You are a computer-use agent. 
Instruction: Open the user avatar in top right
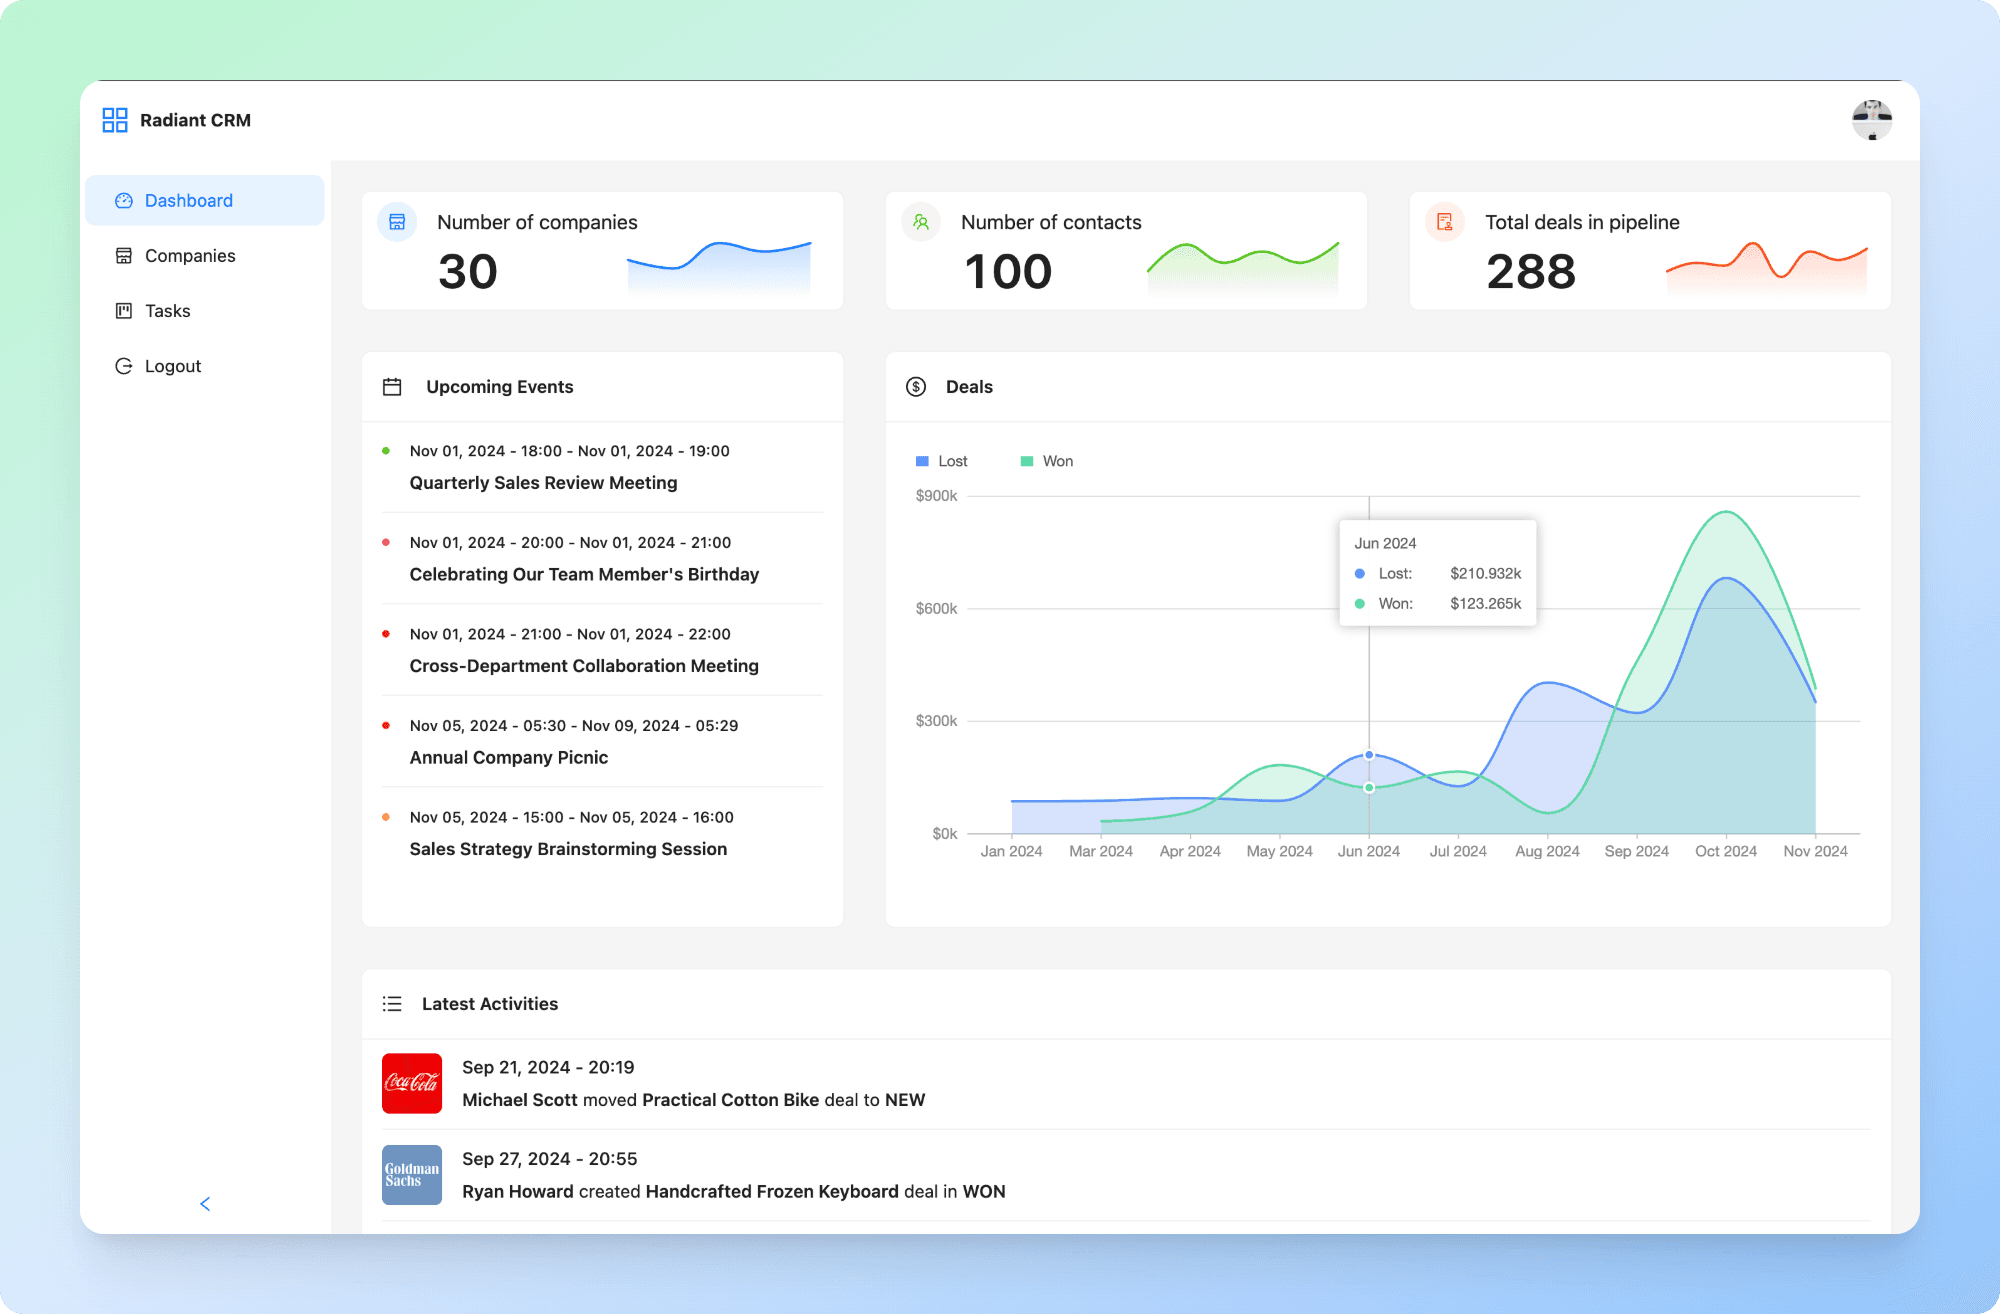1871,120
